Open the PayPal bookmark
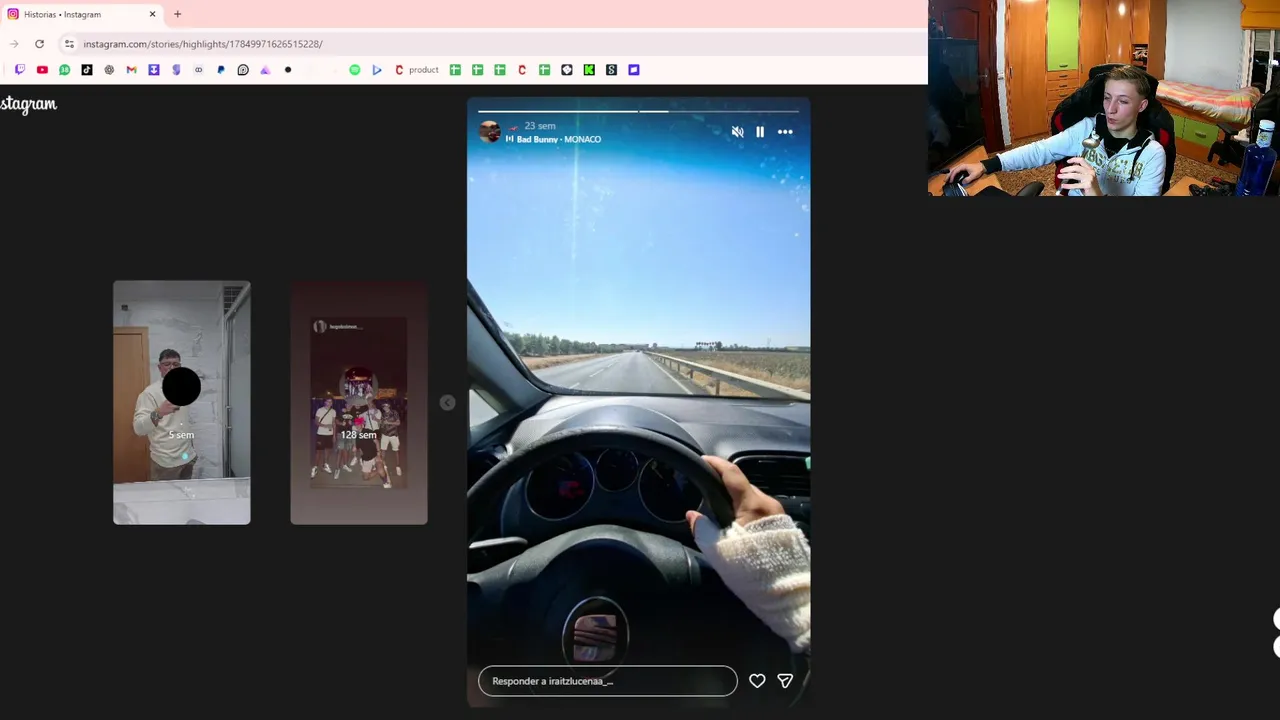 tap(221, 70)
